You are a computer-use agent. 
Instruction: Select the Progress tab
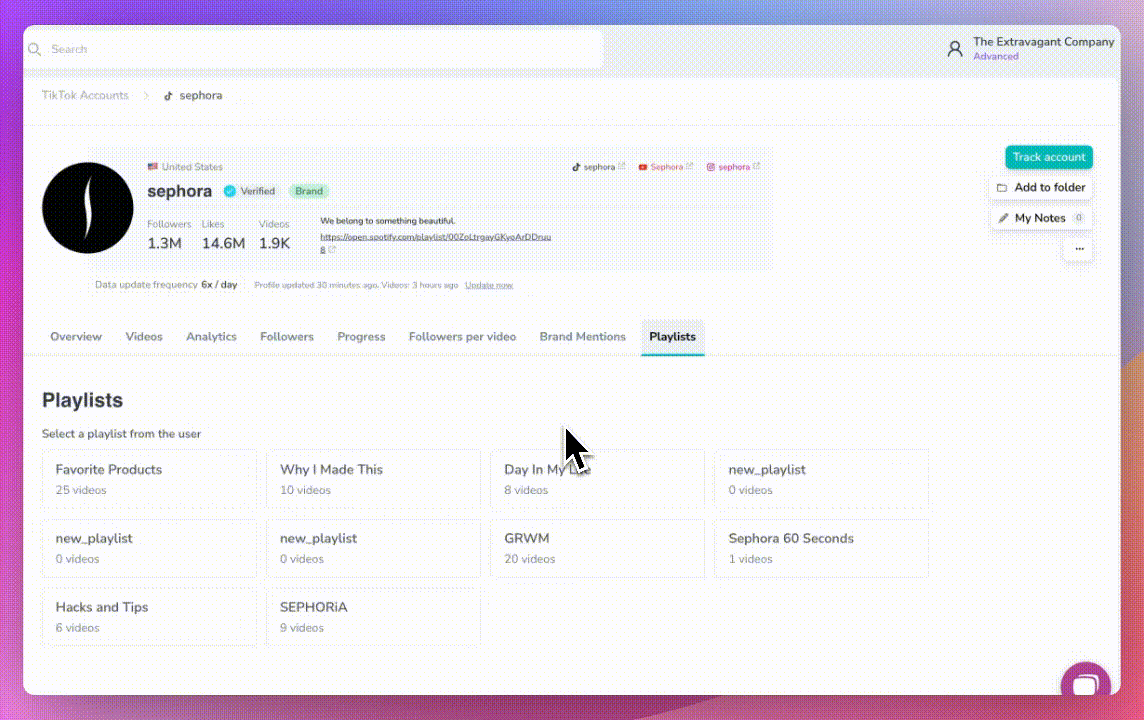pyautogui.click(x=361, y=337)
